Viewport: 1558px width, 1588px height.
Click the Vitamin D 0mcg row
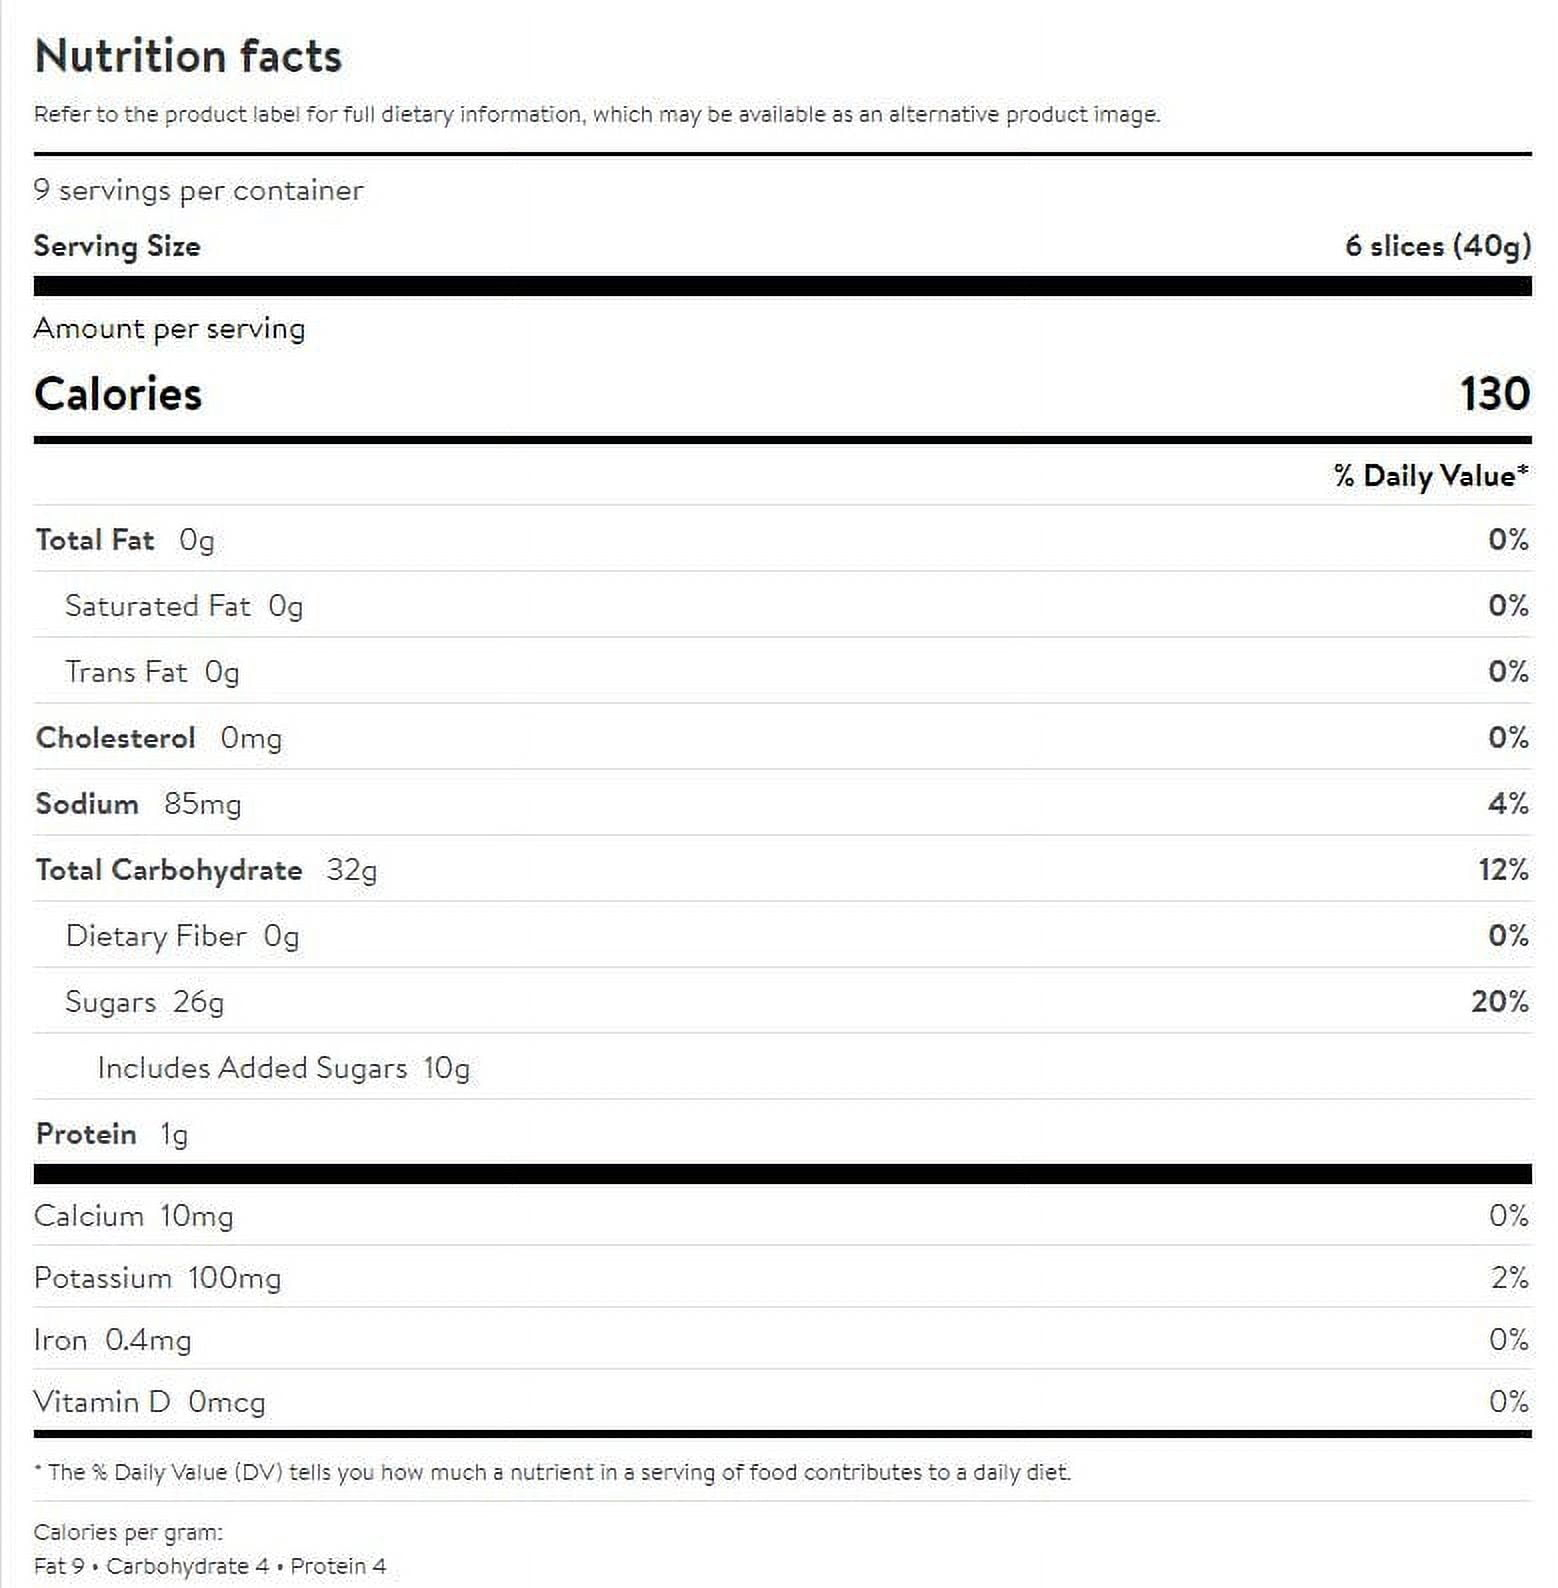pos(782,1401)
